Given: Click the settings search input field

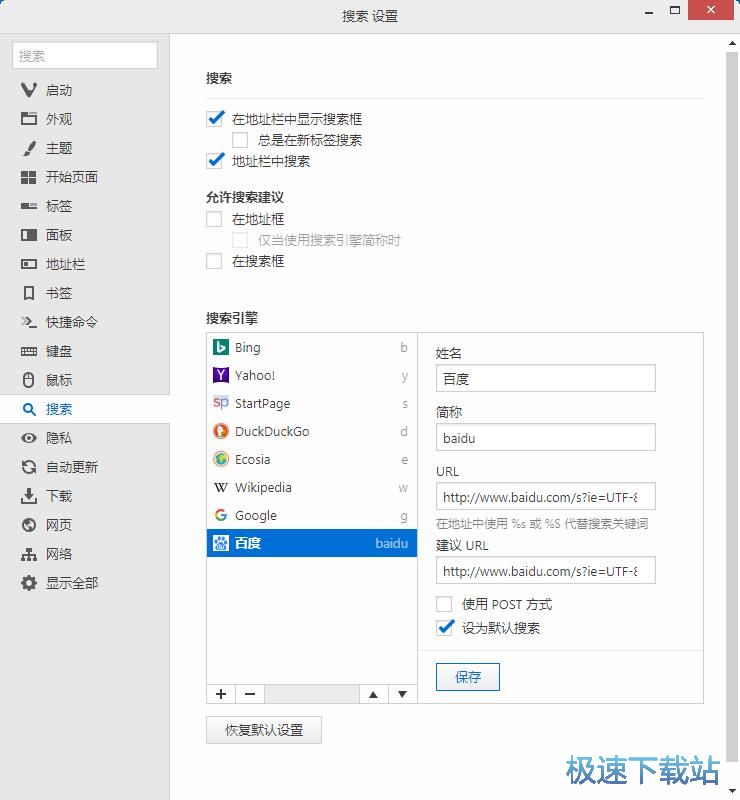Looking at the screenshot, I should click(85, 55).
